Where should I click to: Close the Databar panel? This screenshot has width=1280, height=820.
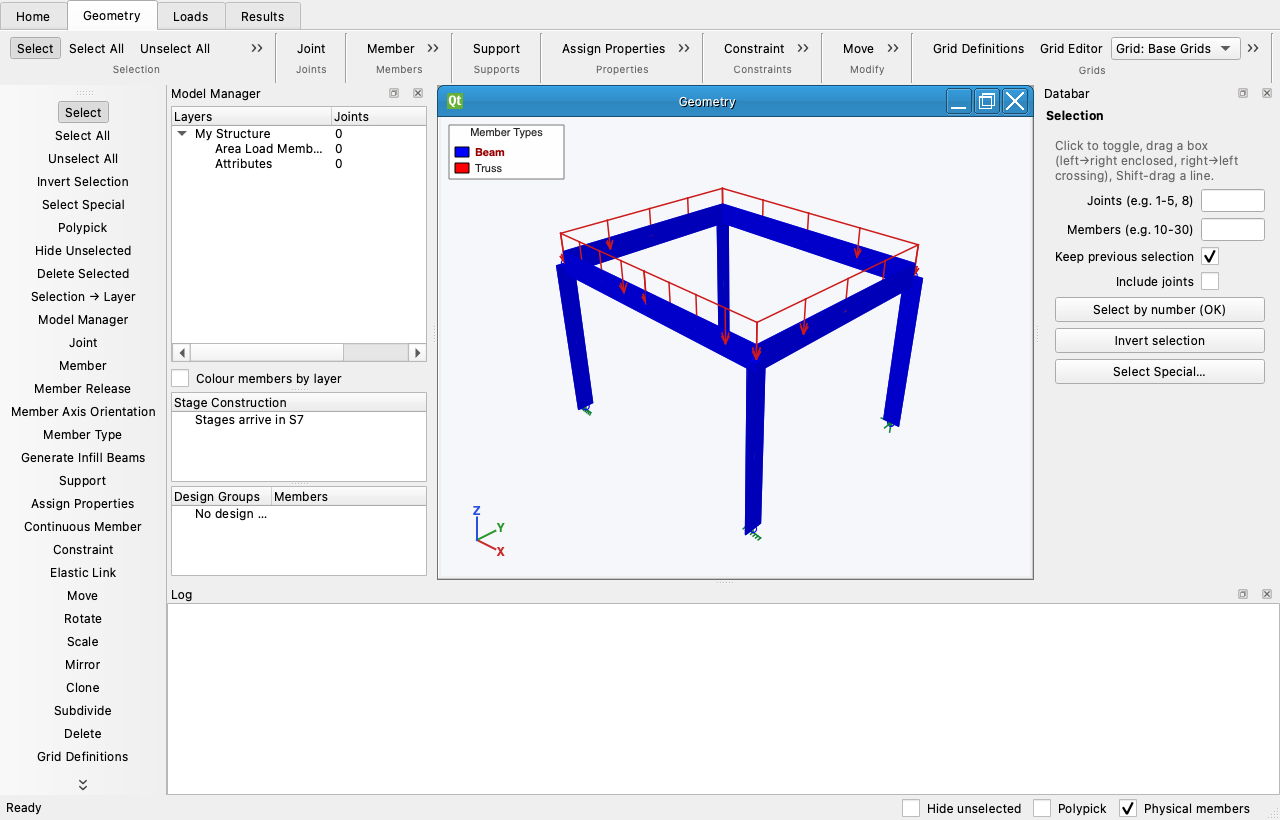tap(1267, 93)
